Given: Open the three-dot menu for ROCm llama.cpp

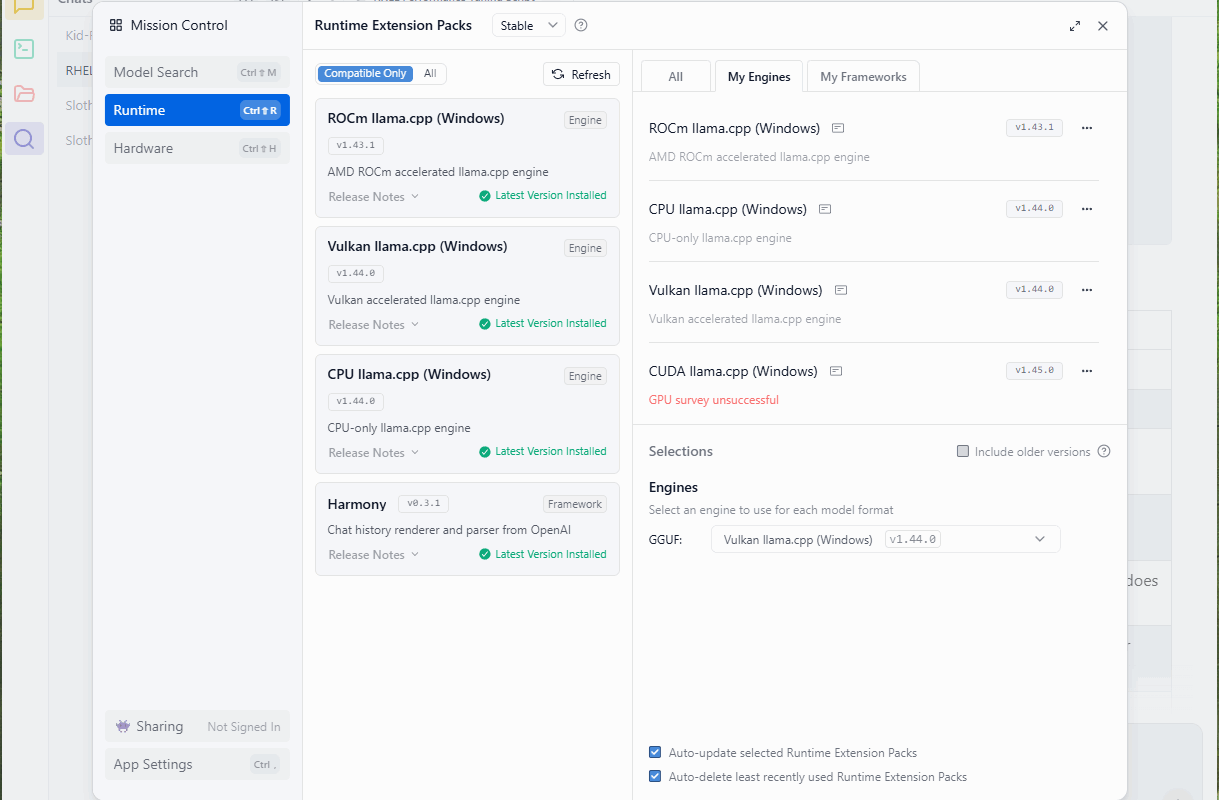Looking at the screenshot, I should (x=1087, y=128).
